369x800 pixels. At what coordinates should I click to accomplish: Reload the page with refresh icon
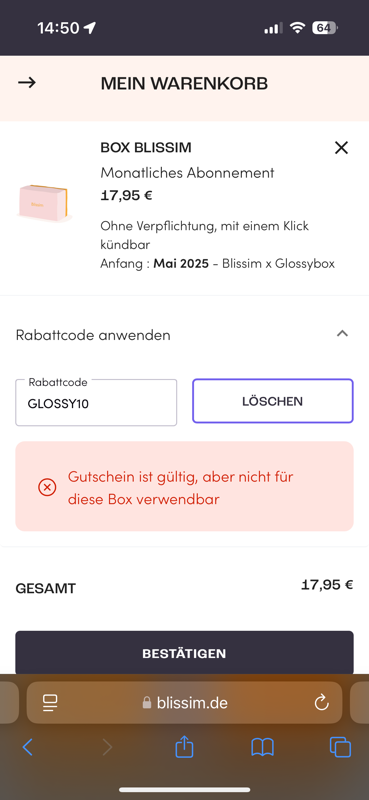click(321, 703)
